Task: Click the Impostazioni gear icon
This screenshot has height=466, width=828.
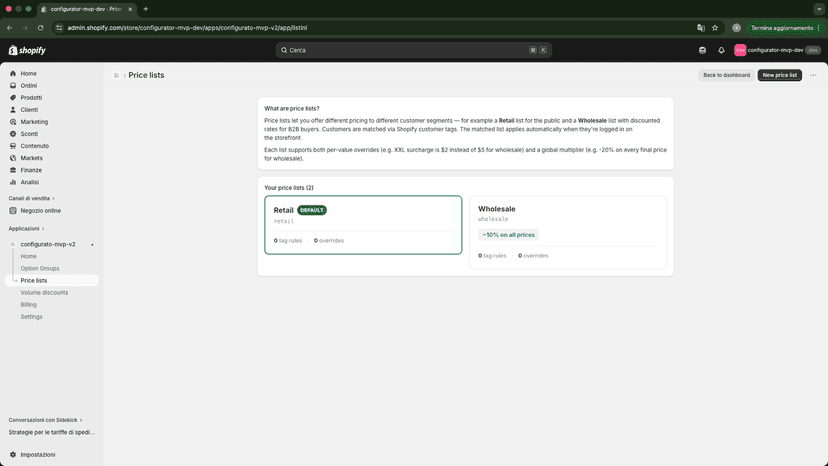Action: click(x=13, y=455)
